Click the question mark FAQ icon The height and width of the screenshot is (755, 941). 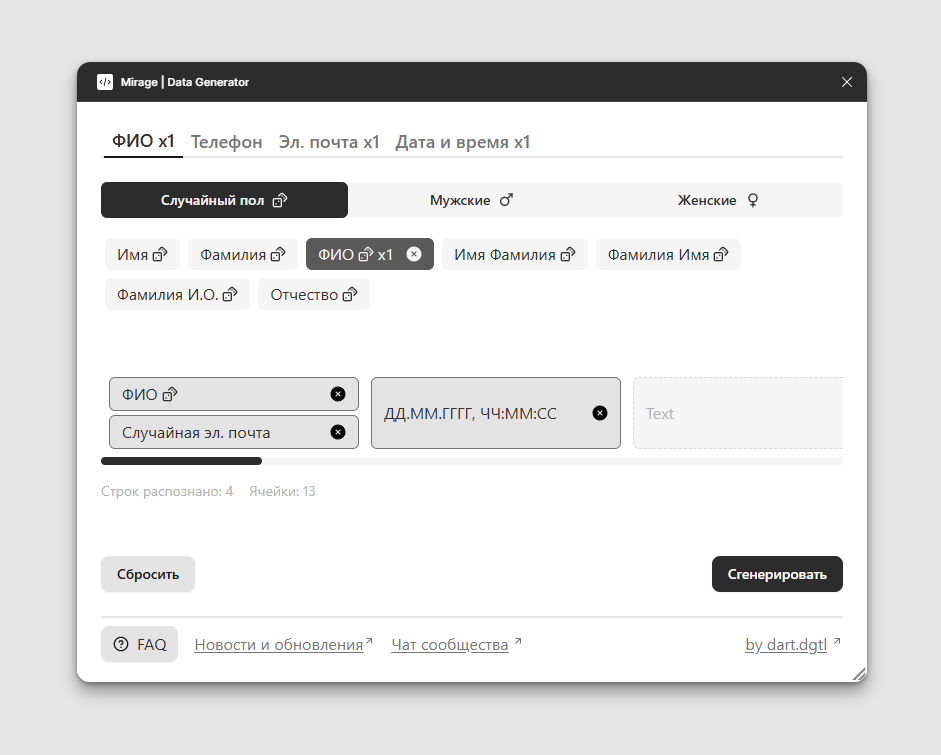tap(122, 645)
